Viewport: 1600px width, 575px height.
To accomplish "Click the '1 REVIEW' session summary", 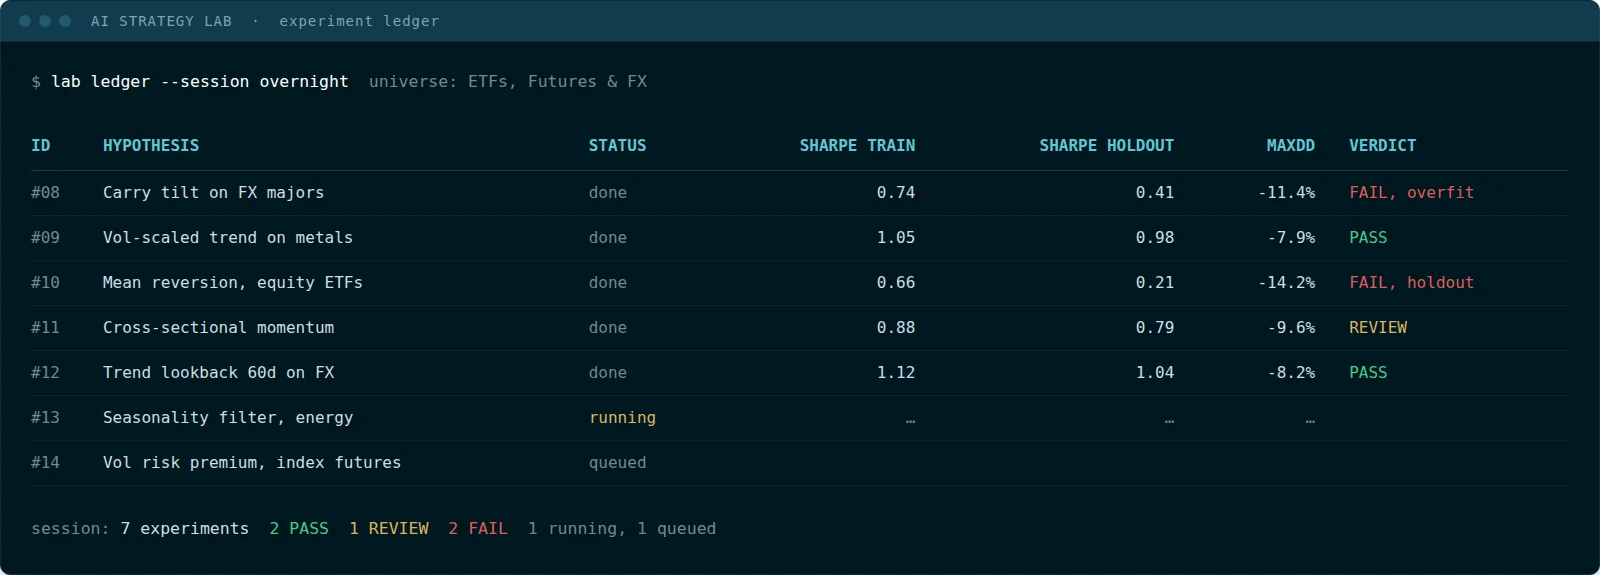I will (388, 529).
